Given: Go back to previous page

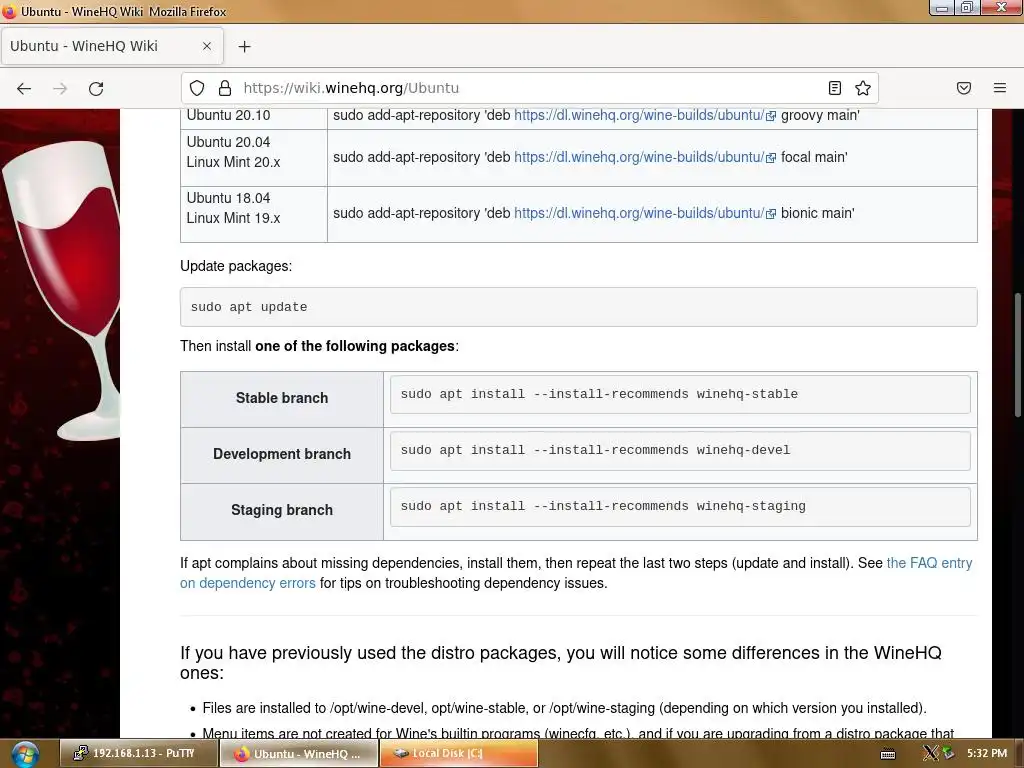Looking at the screenshot, I should (x=24, y=88).
